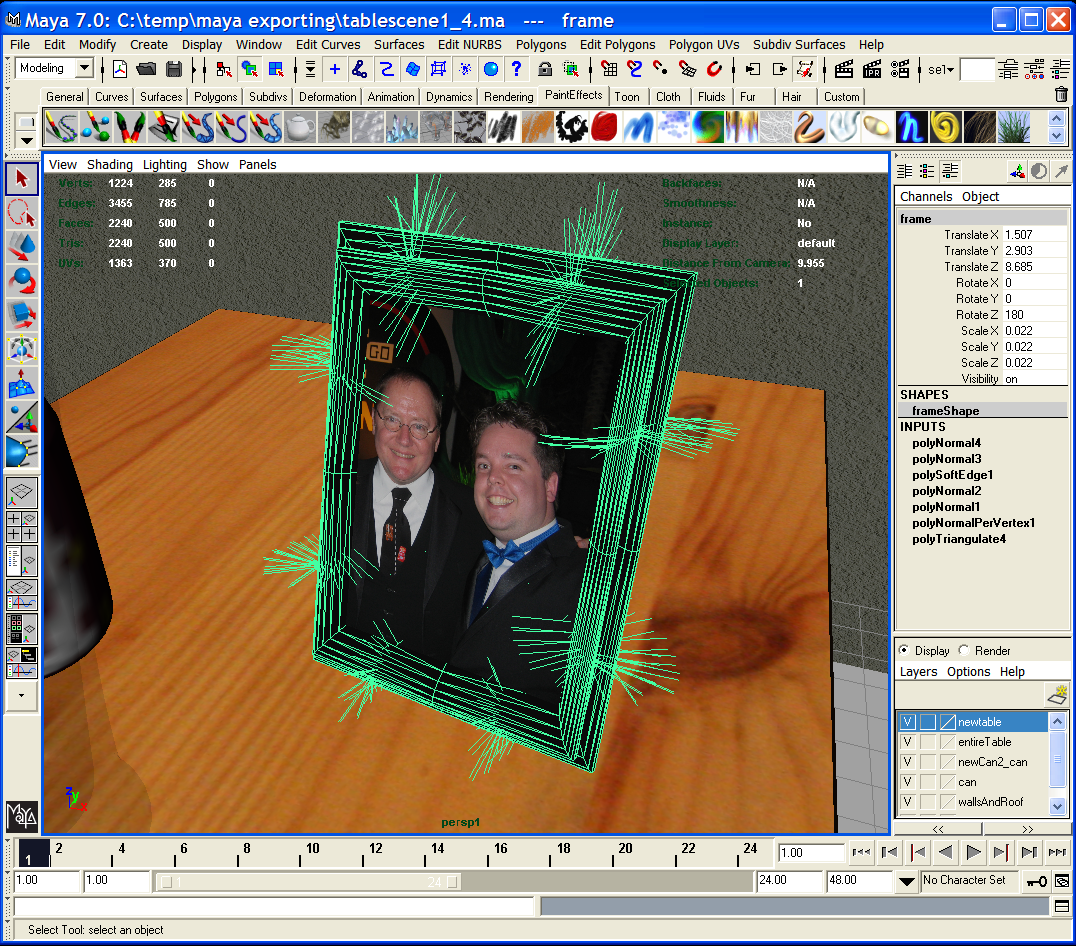This screenshot has width=1076, height=946.
Task: Click the grass brush shelf icon
Action: tap(1015, 127)
